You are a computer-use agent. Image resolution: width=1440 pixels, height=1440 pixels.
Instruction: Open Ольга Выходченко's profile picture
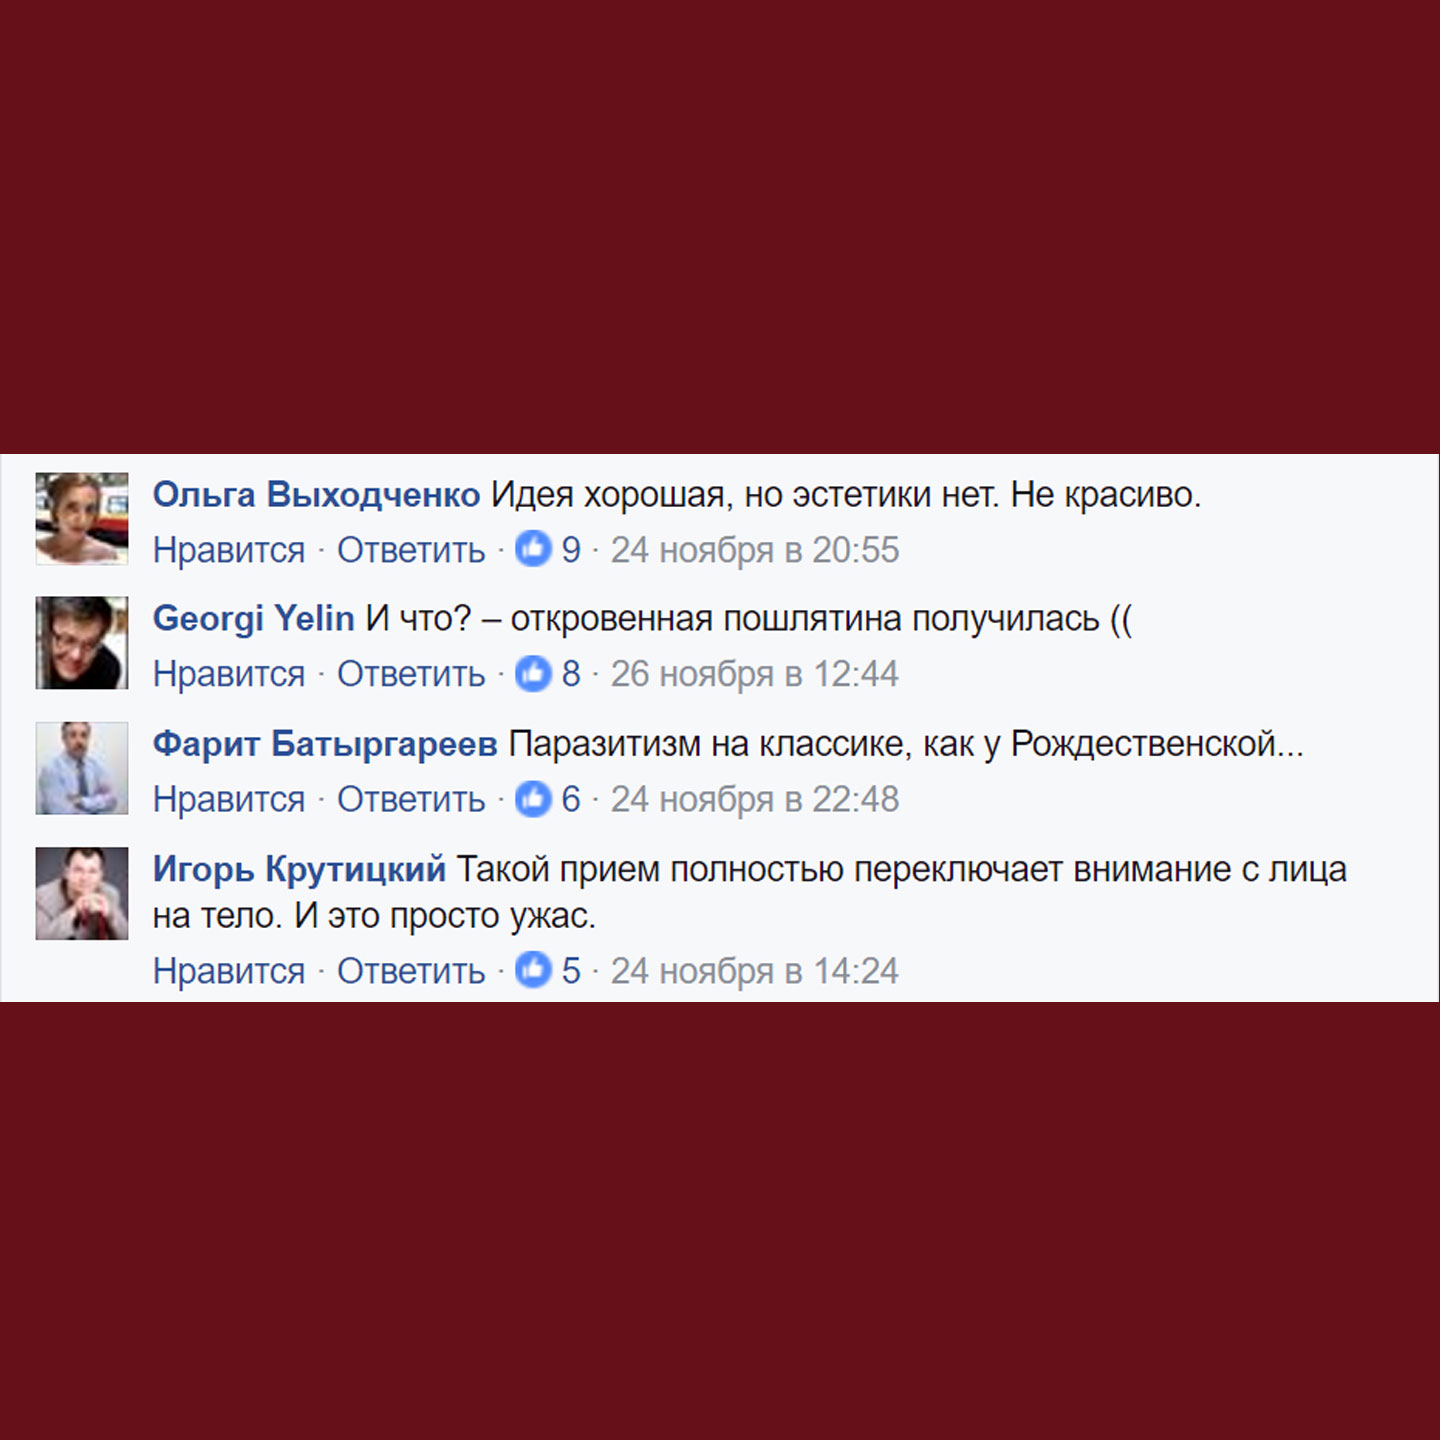pos(82,519)
